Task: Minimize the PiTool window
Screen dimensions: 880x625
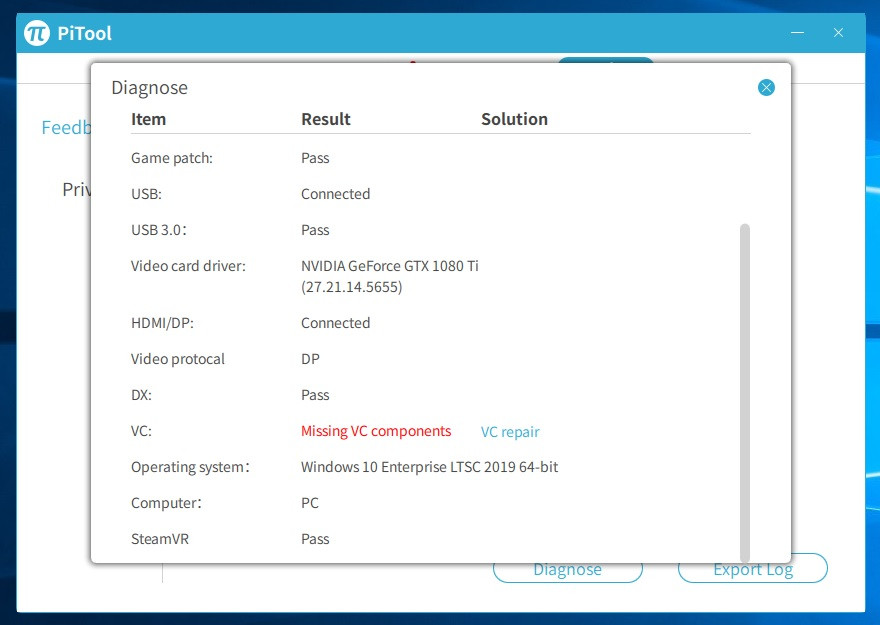Action: click(x=797, y=33)
